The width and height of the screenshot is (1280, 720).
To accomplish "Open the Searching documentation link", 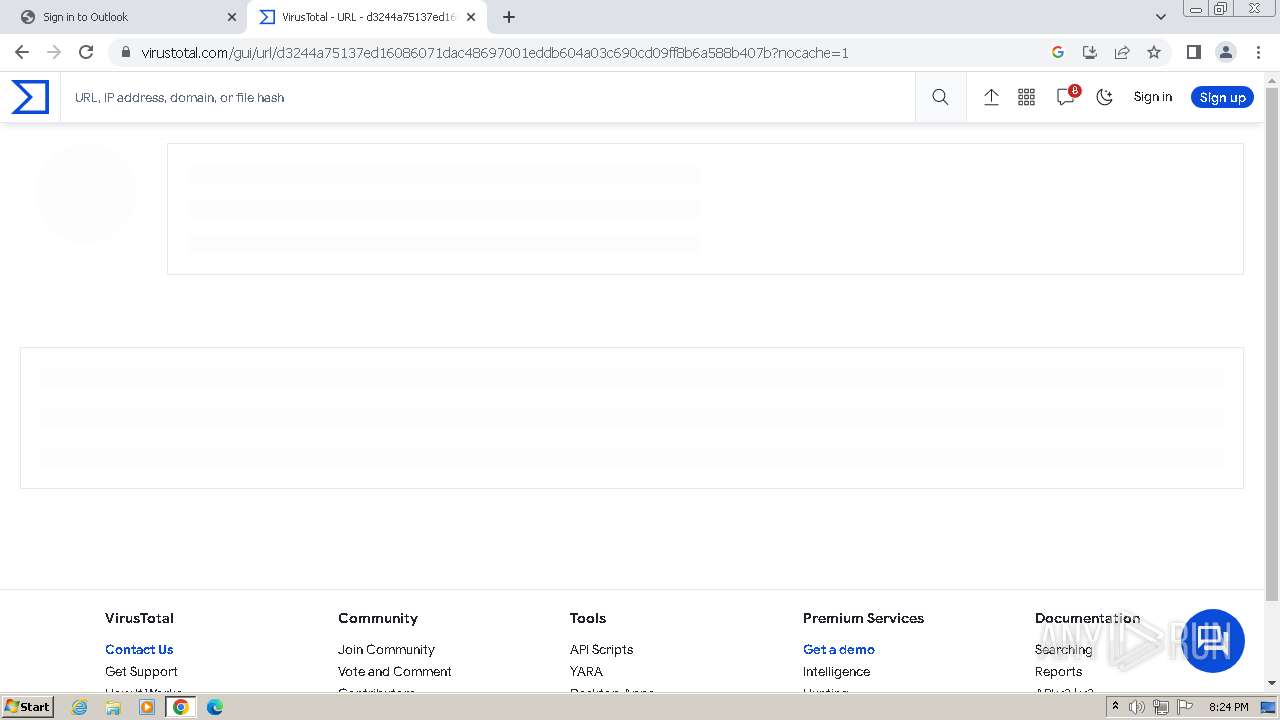I will [1063, 649].
